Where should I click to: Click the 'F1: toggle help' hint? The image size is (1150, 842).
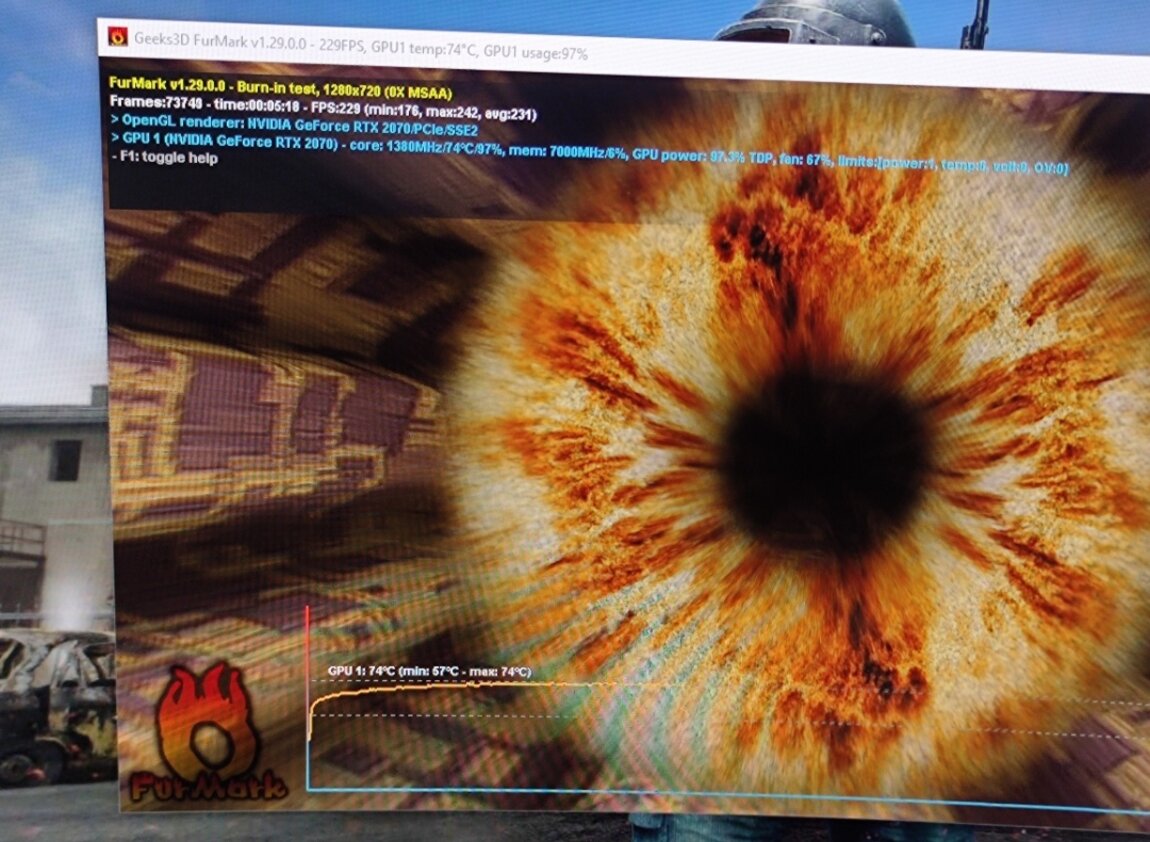click(164, 158)
